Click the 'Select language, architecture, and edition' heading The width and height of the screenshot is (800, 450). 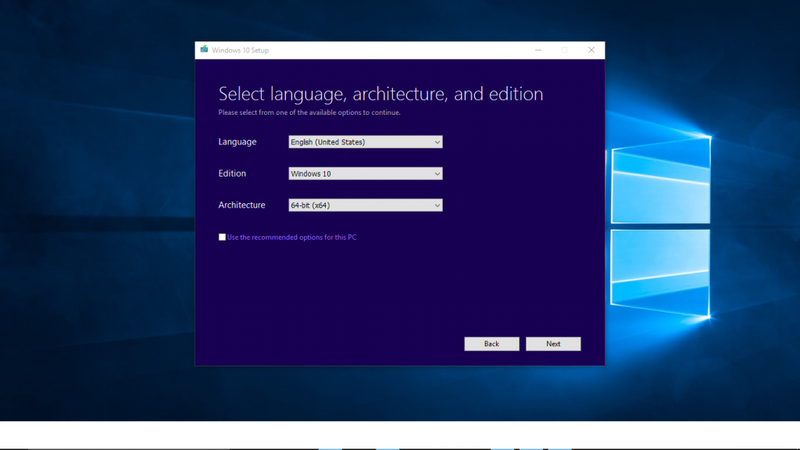[x=381, y=94]
